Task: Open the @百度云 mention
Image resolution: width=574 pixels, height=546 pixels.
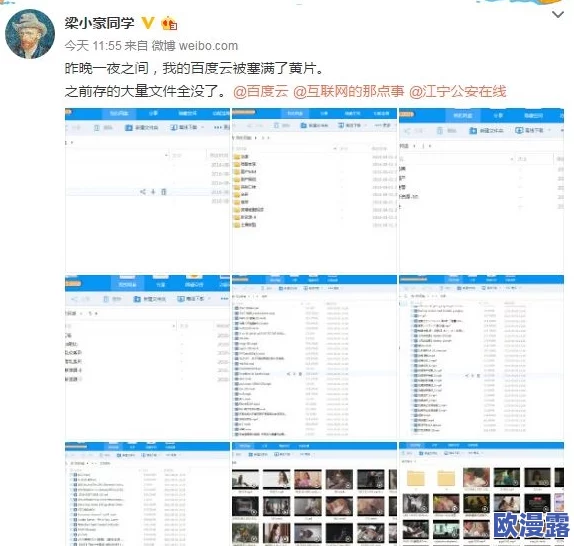Action: point(261,91)
